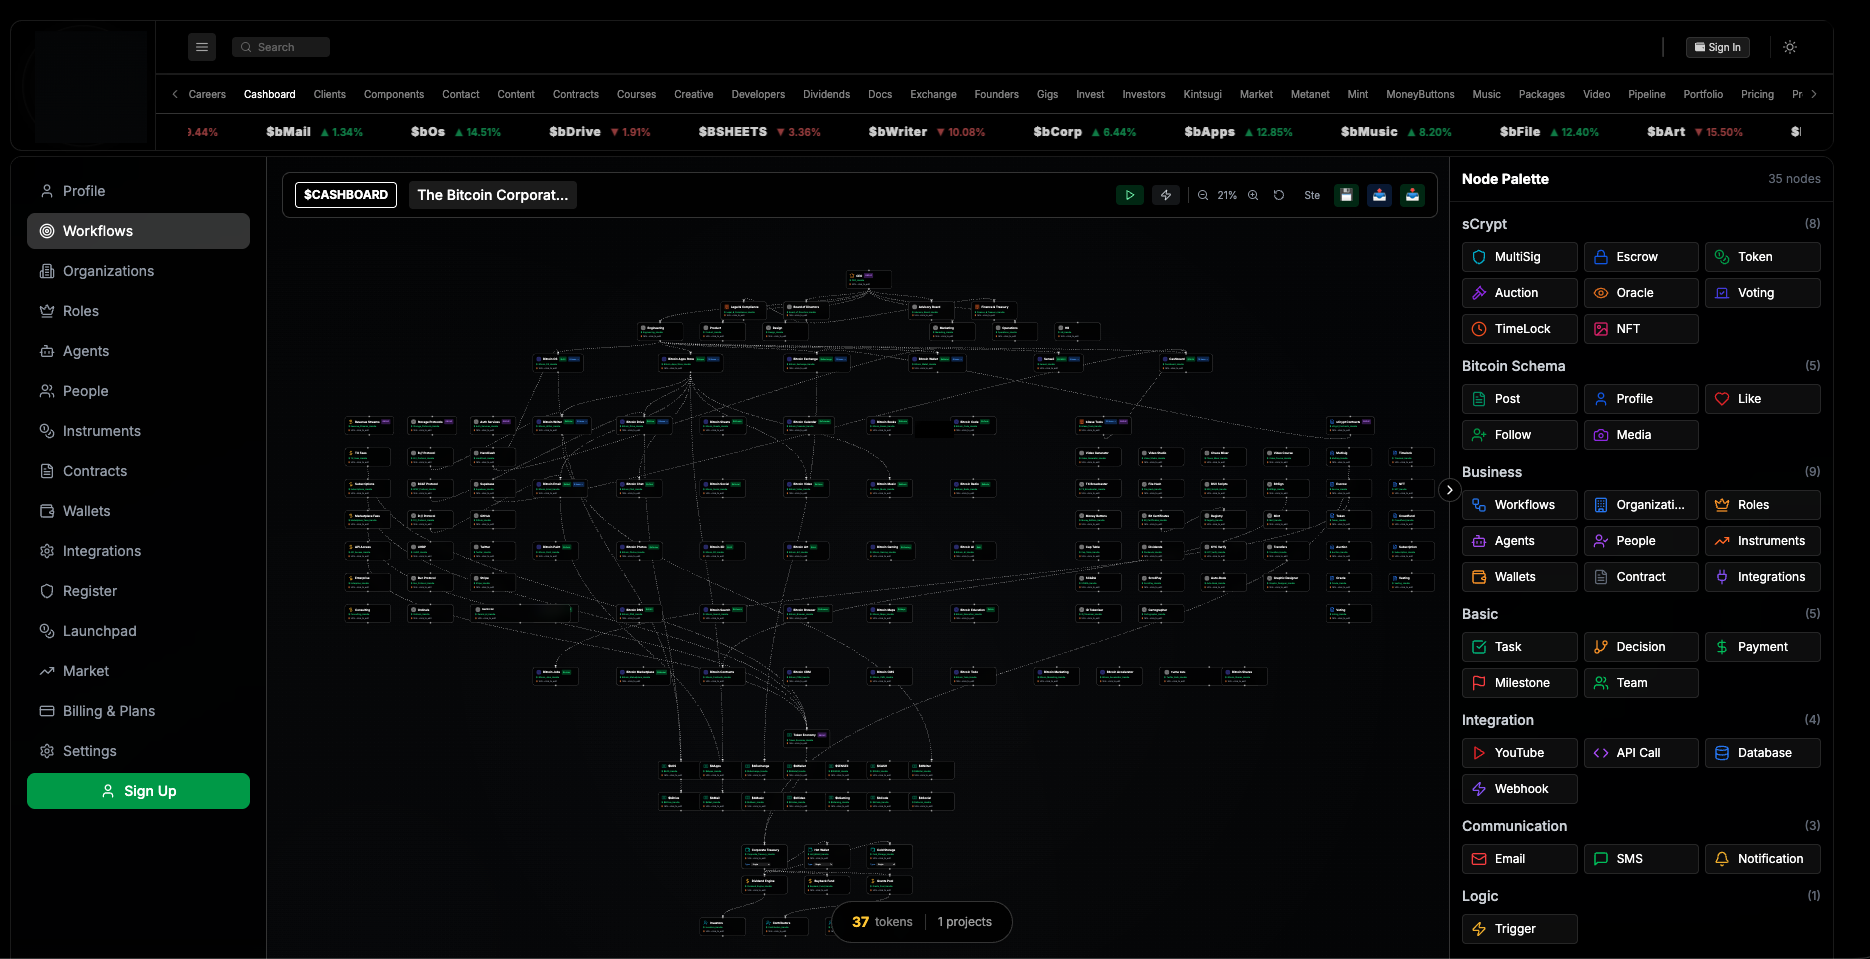Save workflow using floppy disk icon
The width and height of the screenshot is (1870, 959).
tap(1346, 196)
